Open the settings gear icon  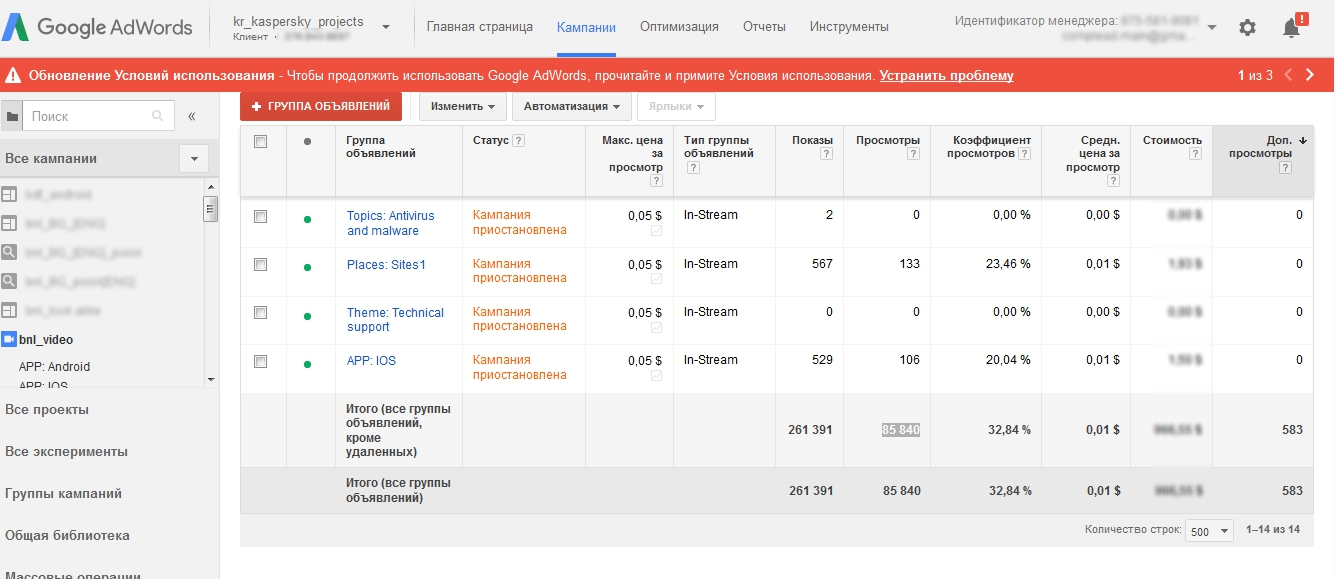pos(1247,28)
